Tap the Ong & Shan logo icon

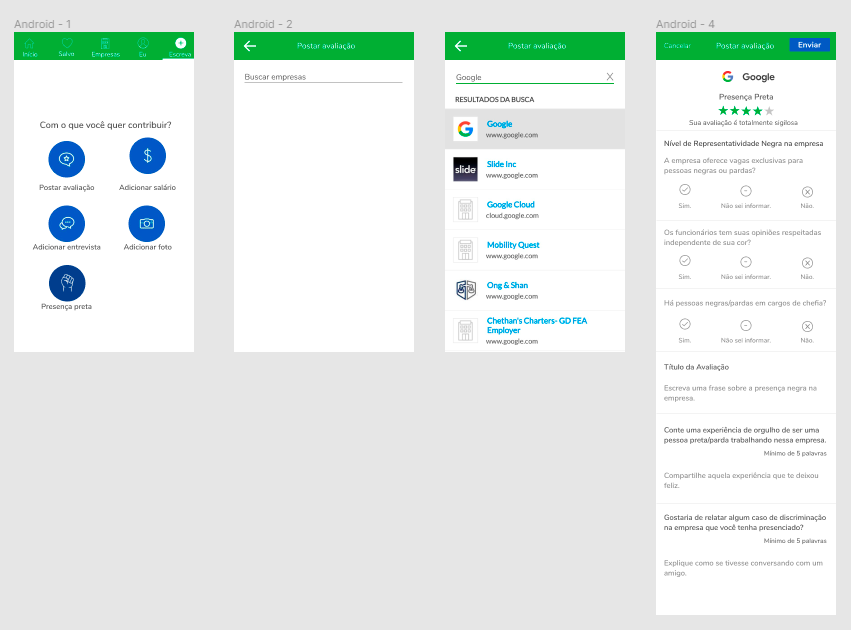point(465,290)
